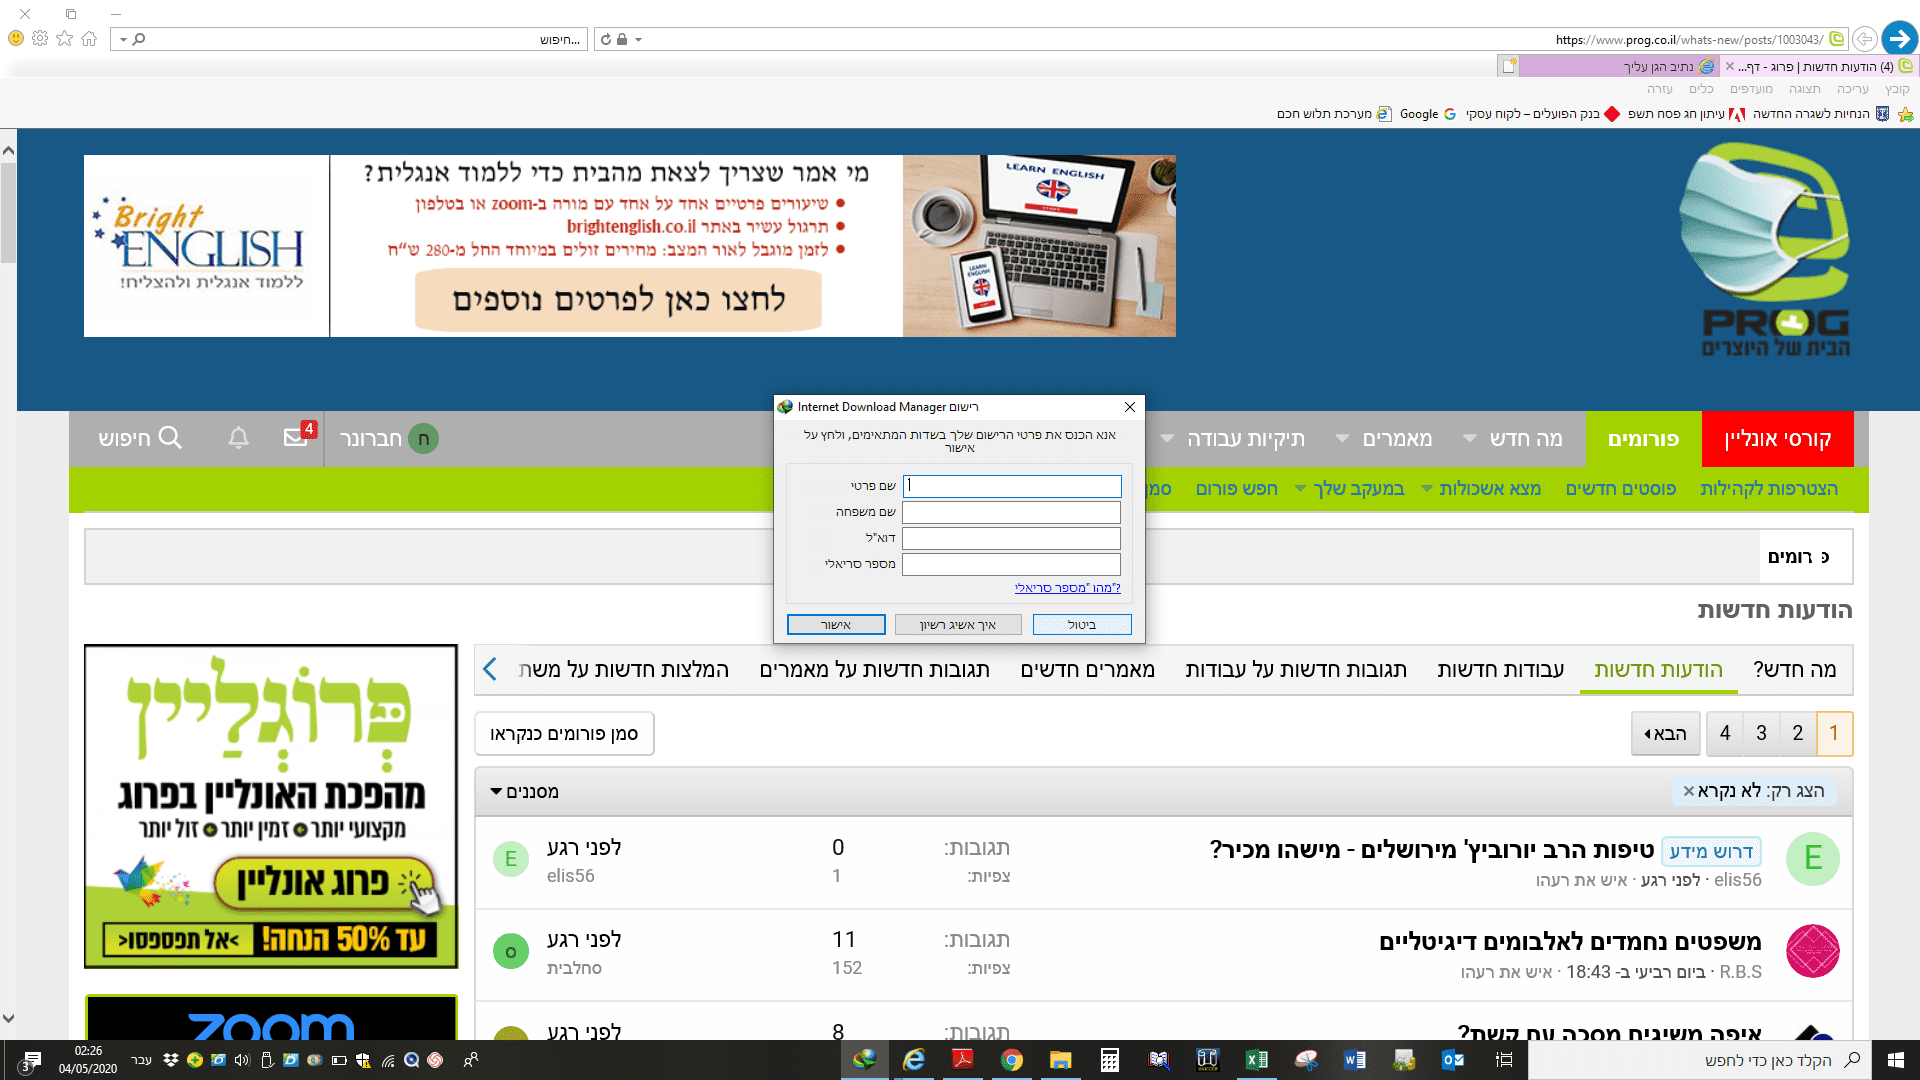Click the favorites star icon

[x=65, y=39]
